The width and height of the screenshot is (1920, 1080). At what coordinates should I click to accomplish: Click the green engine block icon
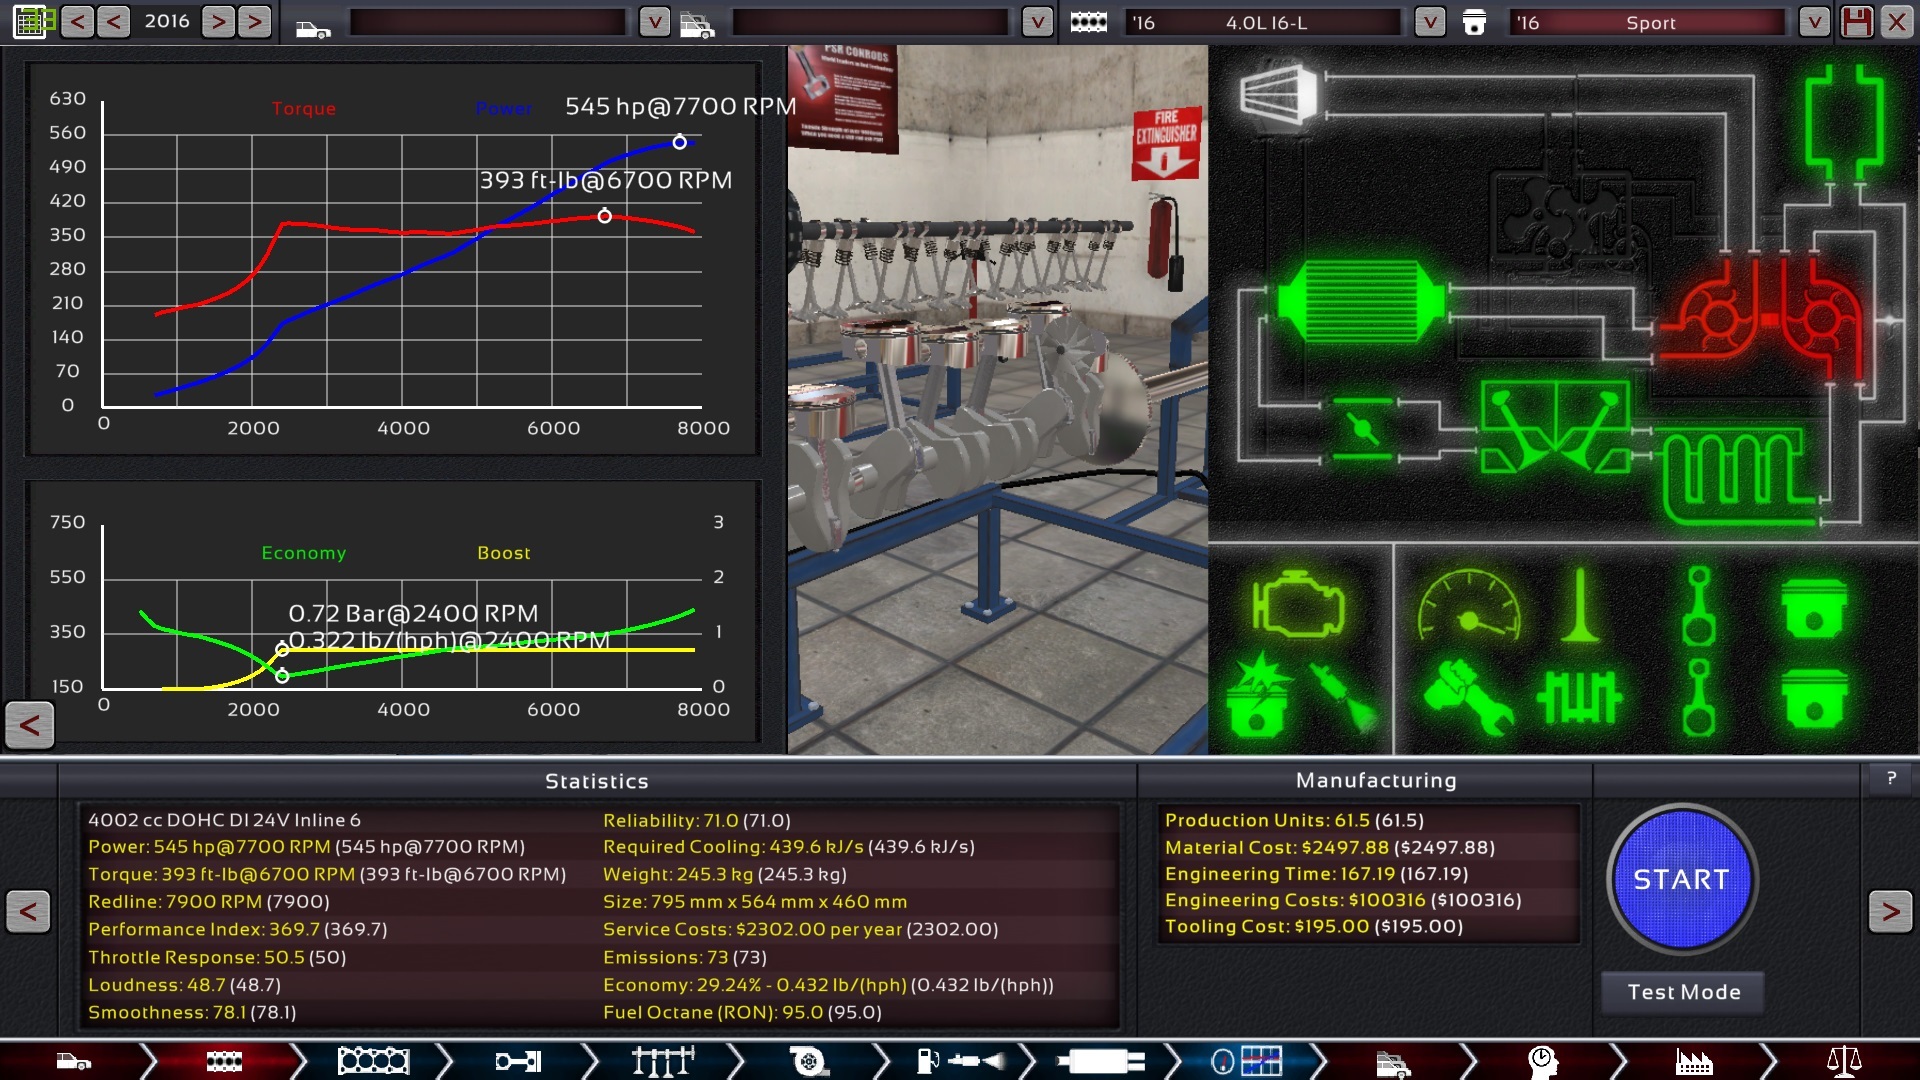coord(1297,603)
